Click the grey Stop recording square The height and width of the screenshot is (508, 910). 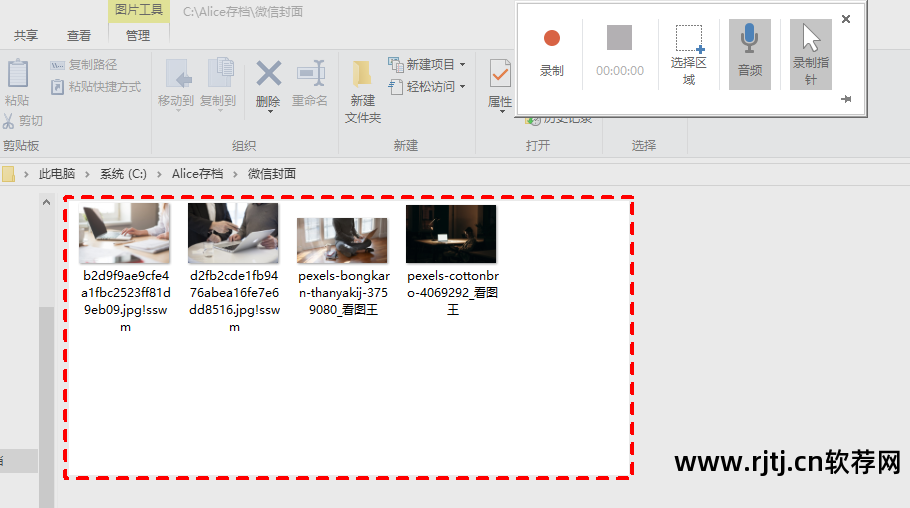619,38
